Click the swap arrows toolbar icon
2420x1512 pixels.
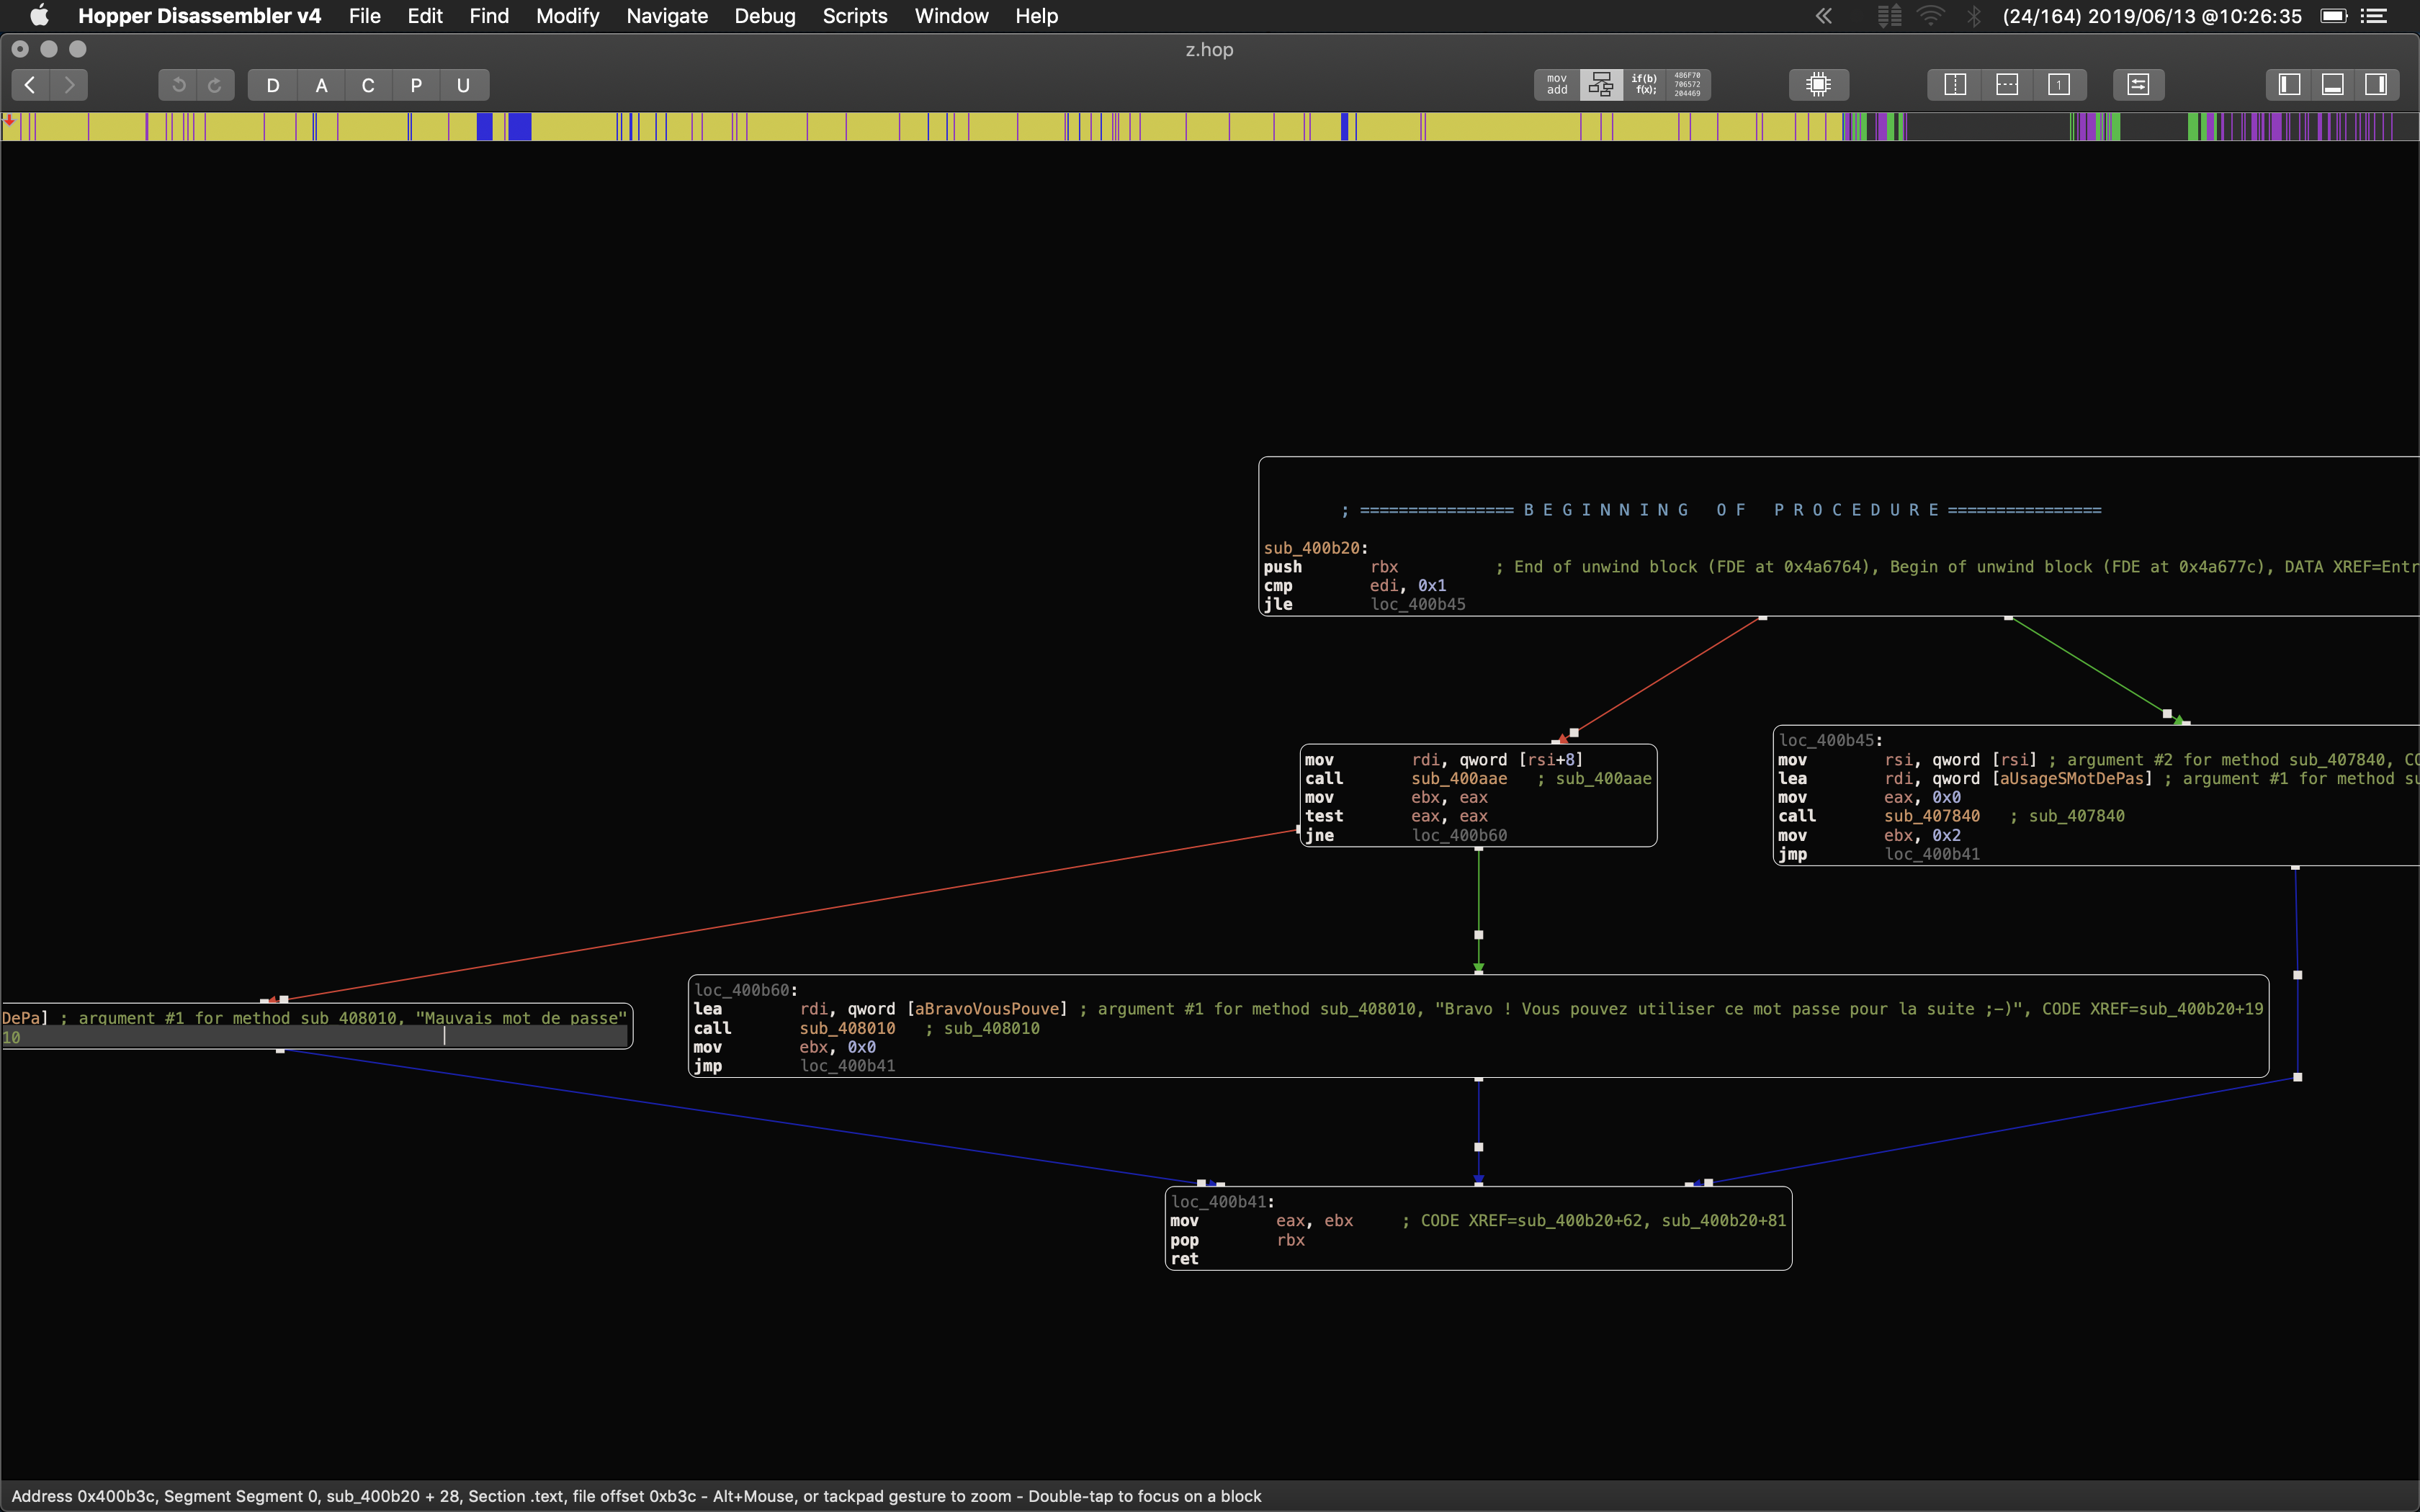click(x=2138, y=85)
